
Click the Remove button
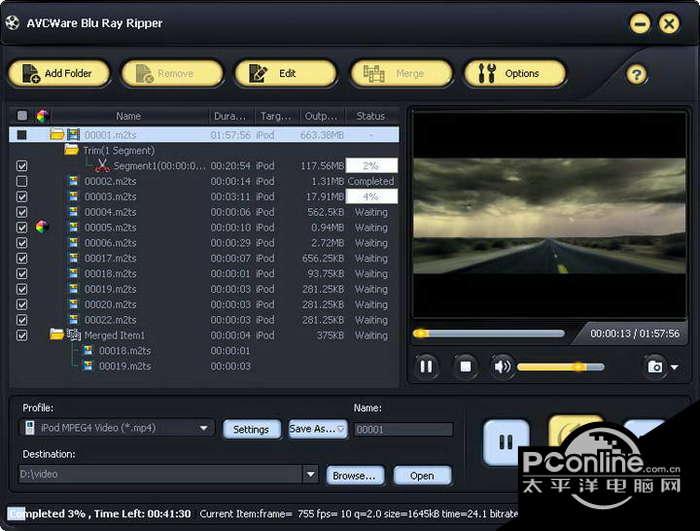pyautogui.click(x=172, y=73)
